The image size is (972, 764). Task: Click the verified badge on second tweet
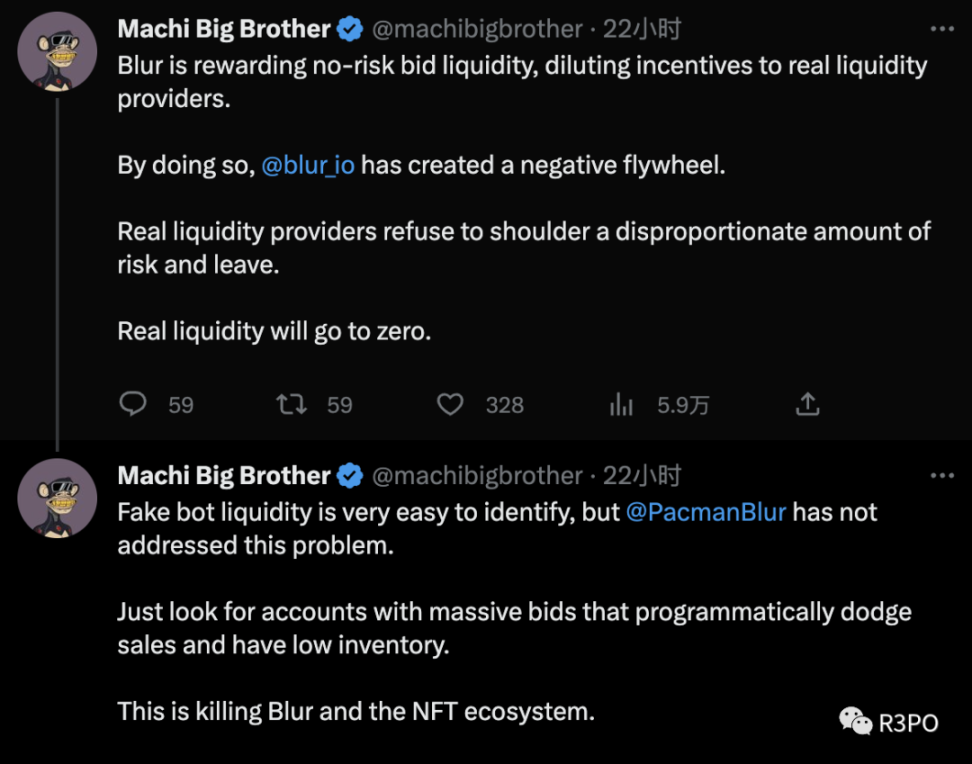click(350, 476)
